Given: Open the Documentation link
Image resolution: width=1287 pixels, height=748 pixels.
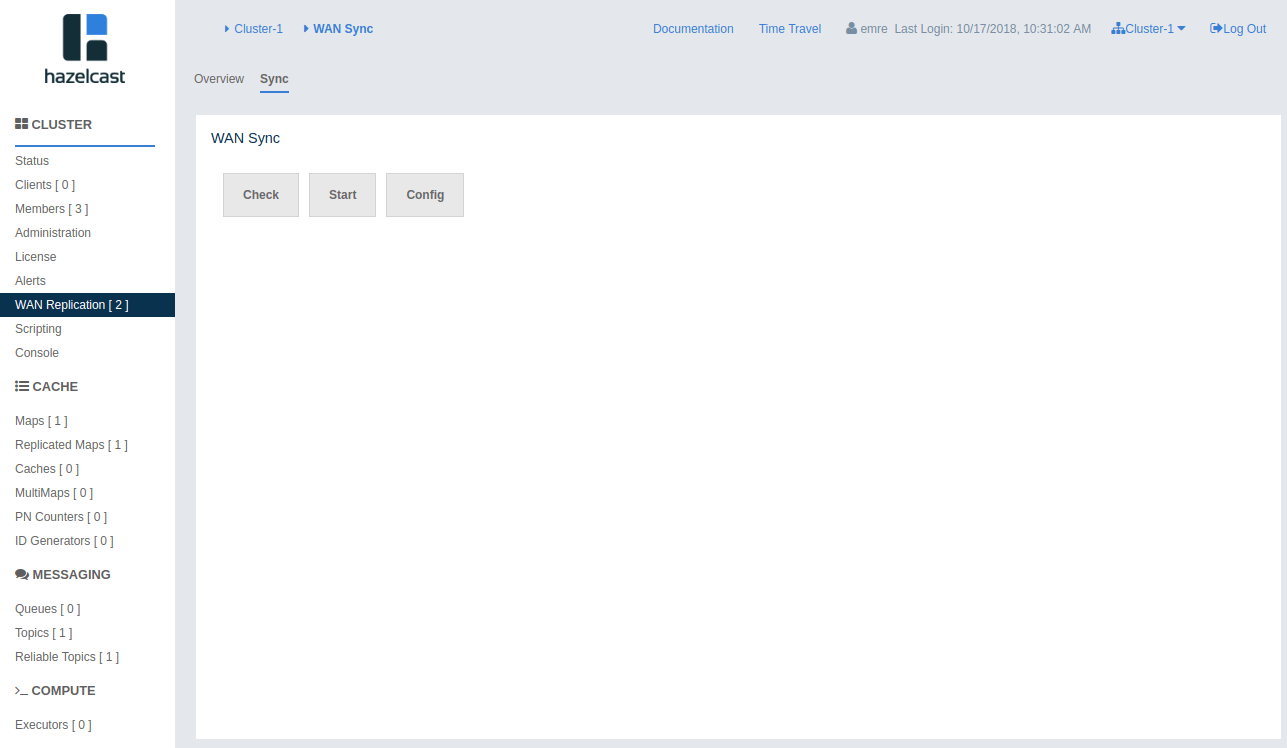Looking at the screenshot, I should (693, 29).
